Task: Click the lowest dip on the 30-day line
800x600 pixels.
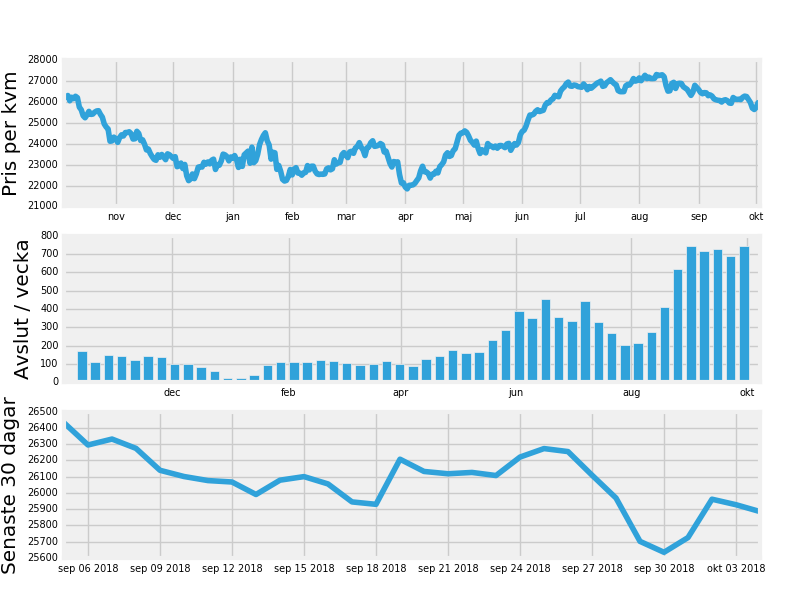Action: [664, 552]
